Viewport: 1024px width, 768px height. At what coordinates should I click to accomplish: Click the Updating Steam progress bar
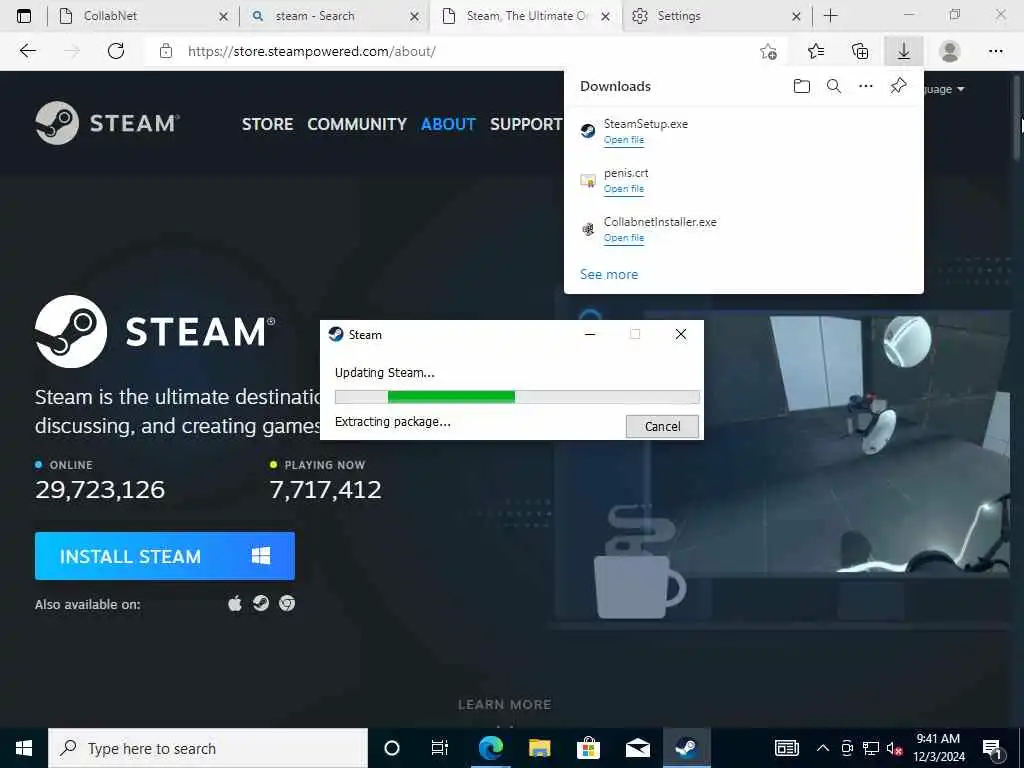[x=517, y=396]
